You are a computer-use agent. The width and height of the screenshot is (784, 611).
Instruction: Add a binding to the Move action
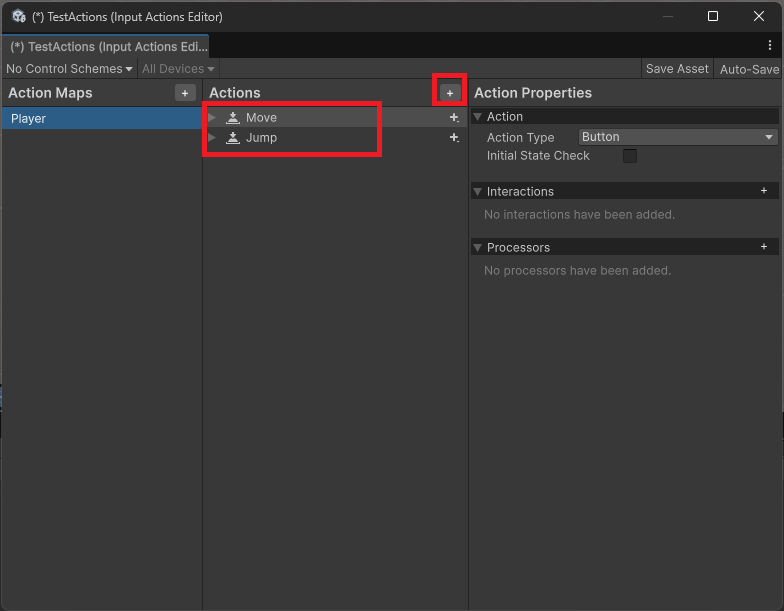coord(454,118)
